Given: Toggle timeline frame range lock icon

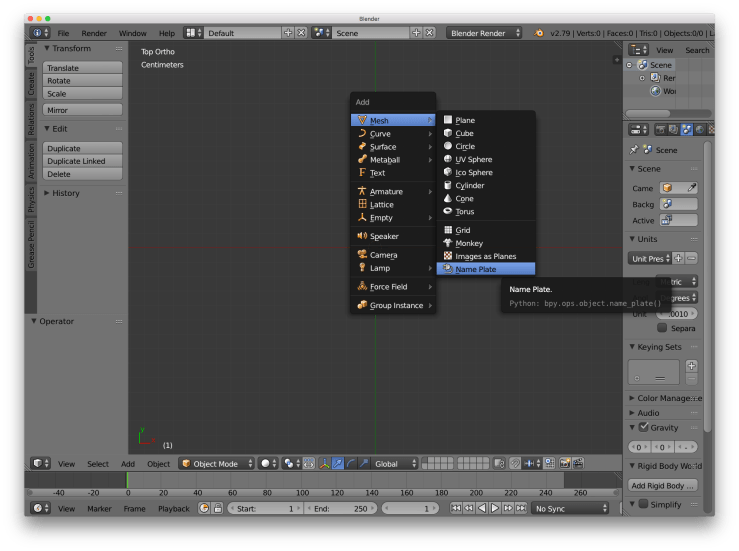Looking at the screenshot, I should pos(218,509).
